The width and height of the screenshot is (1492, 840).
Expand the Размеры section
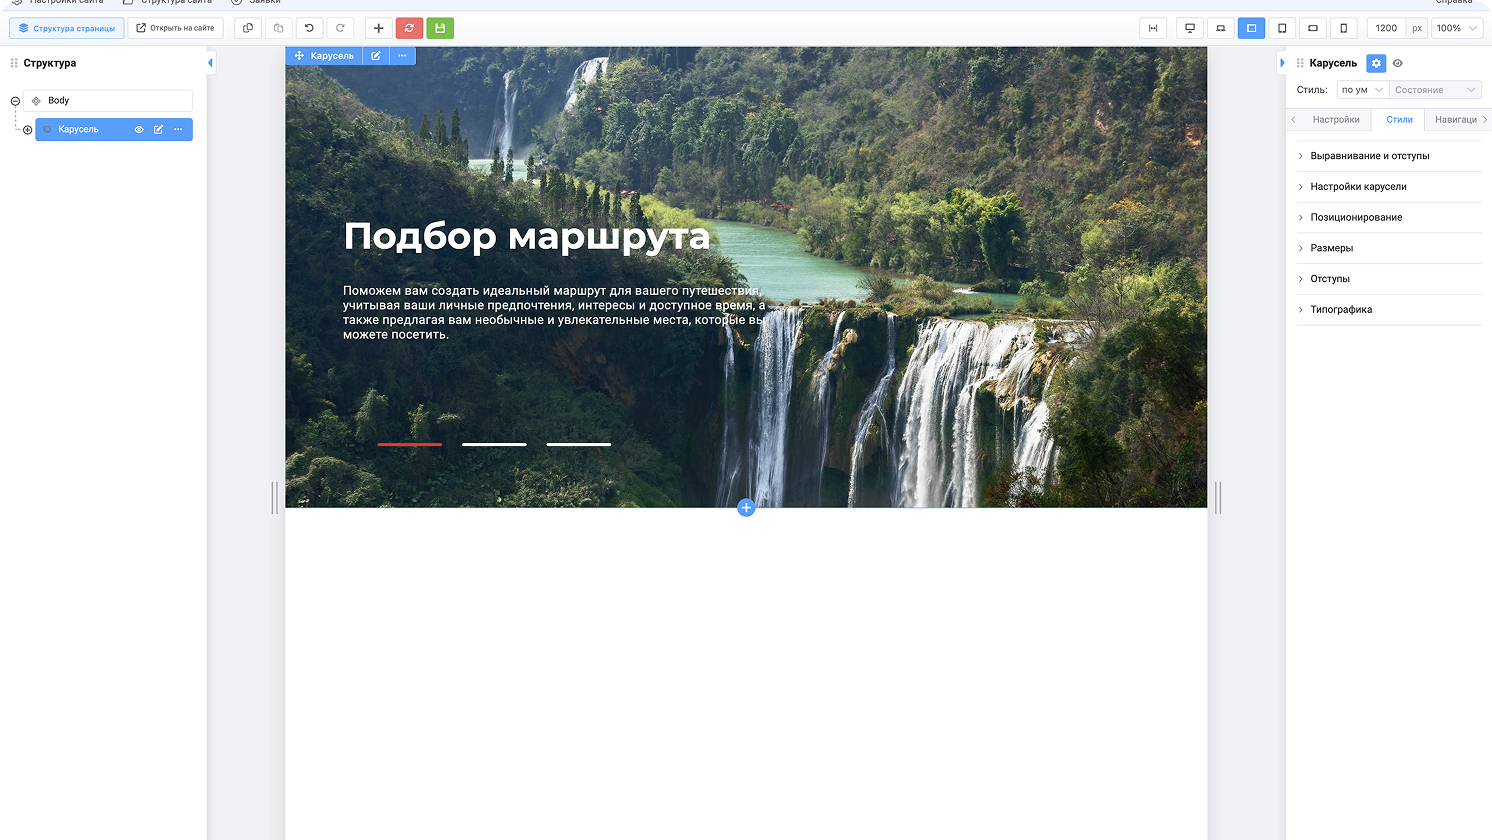click(1389, 248)
